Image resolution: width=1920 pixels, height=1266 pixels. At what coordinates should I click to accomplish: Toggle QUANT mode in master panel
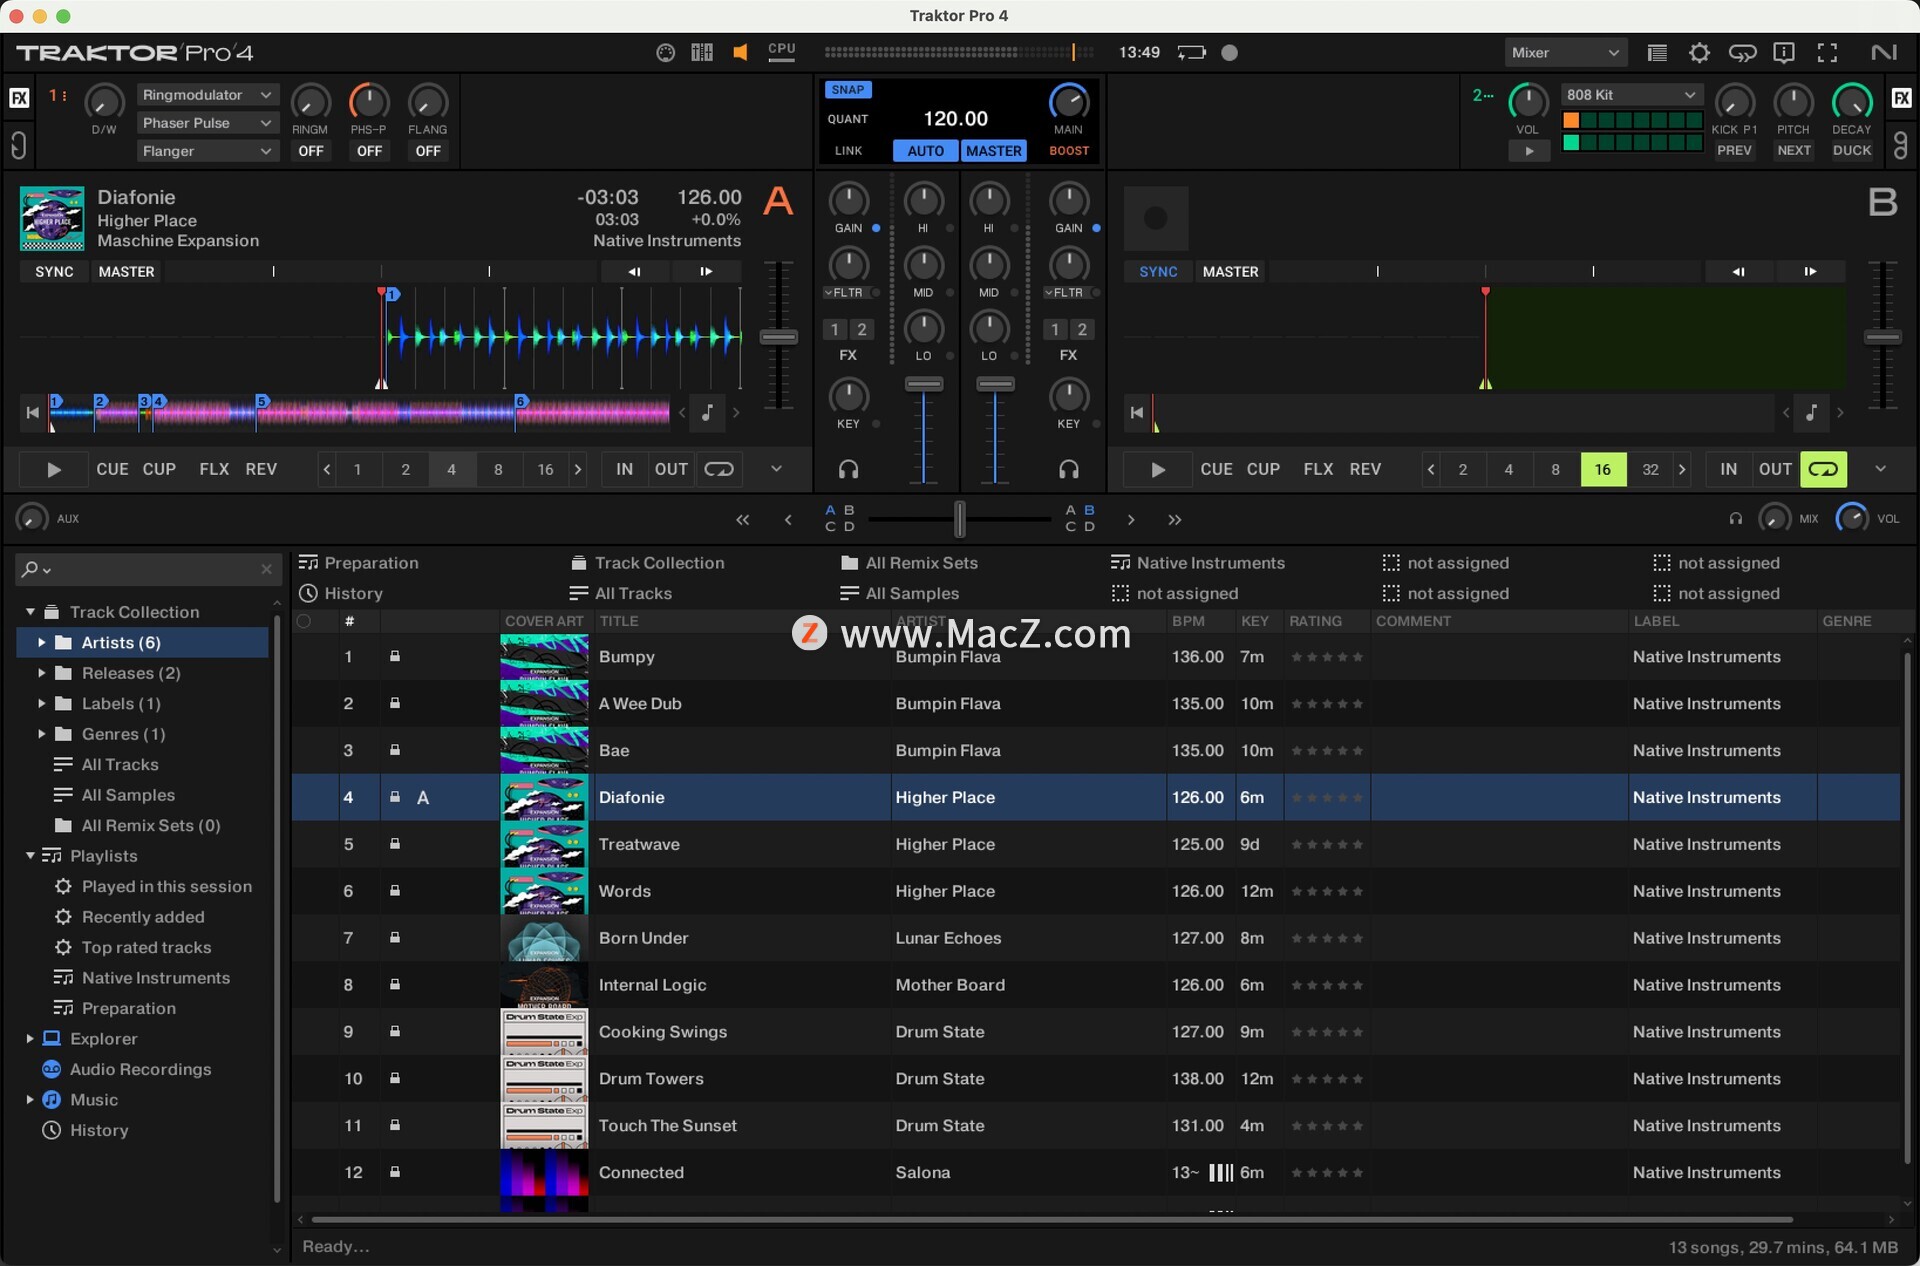coord(847,119)
